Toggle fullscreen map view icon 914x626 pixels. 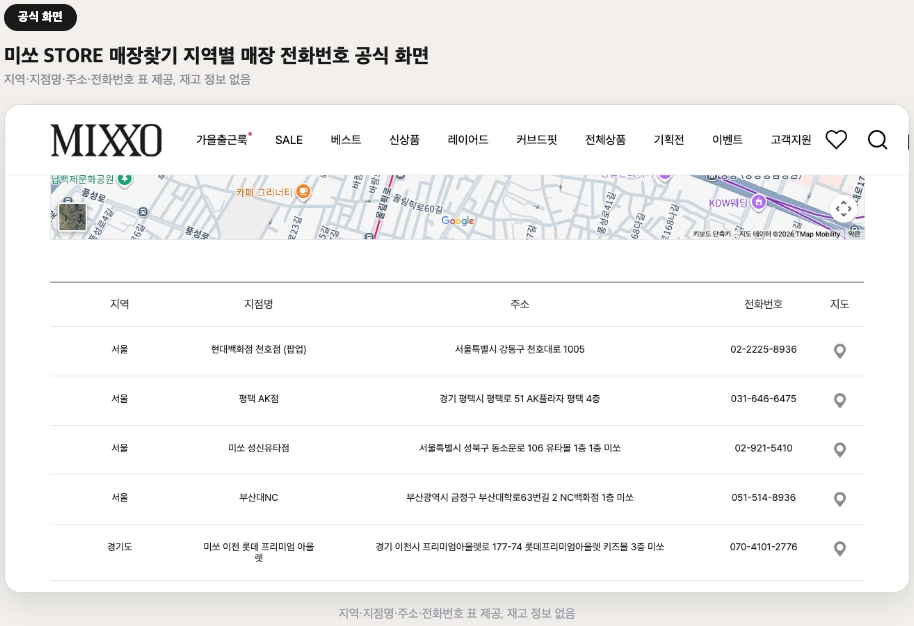843,209
